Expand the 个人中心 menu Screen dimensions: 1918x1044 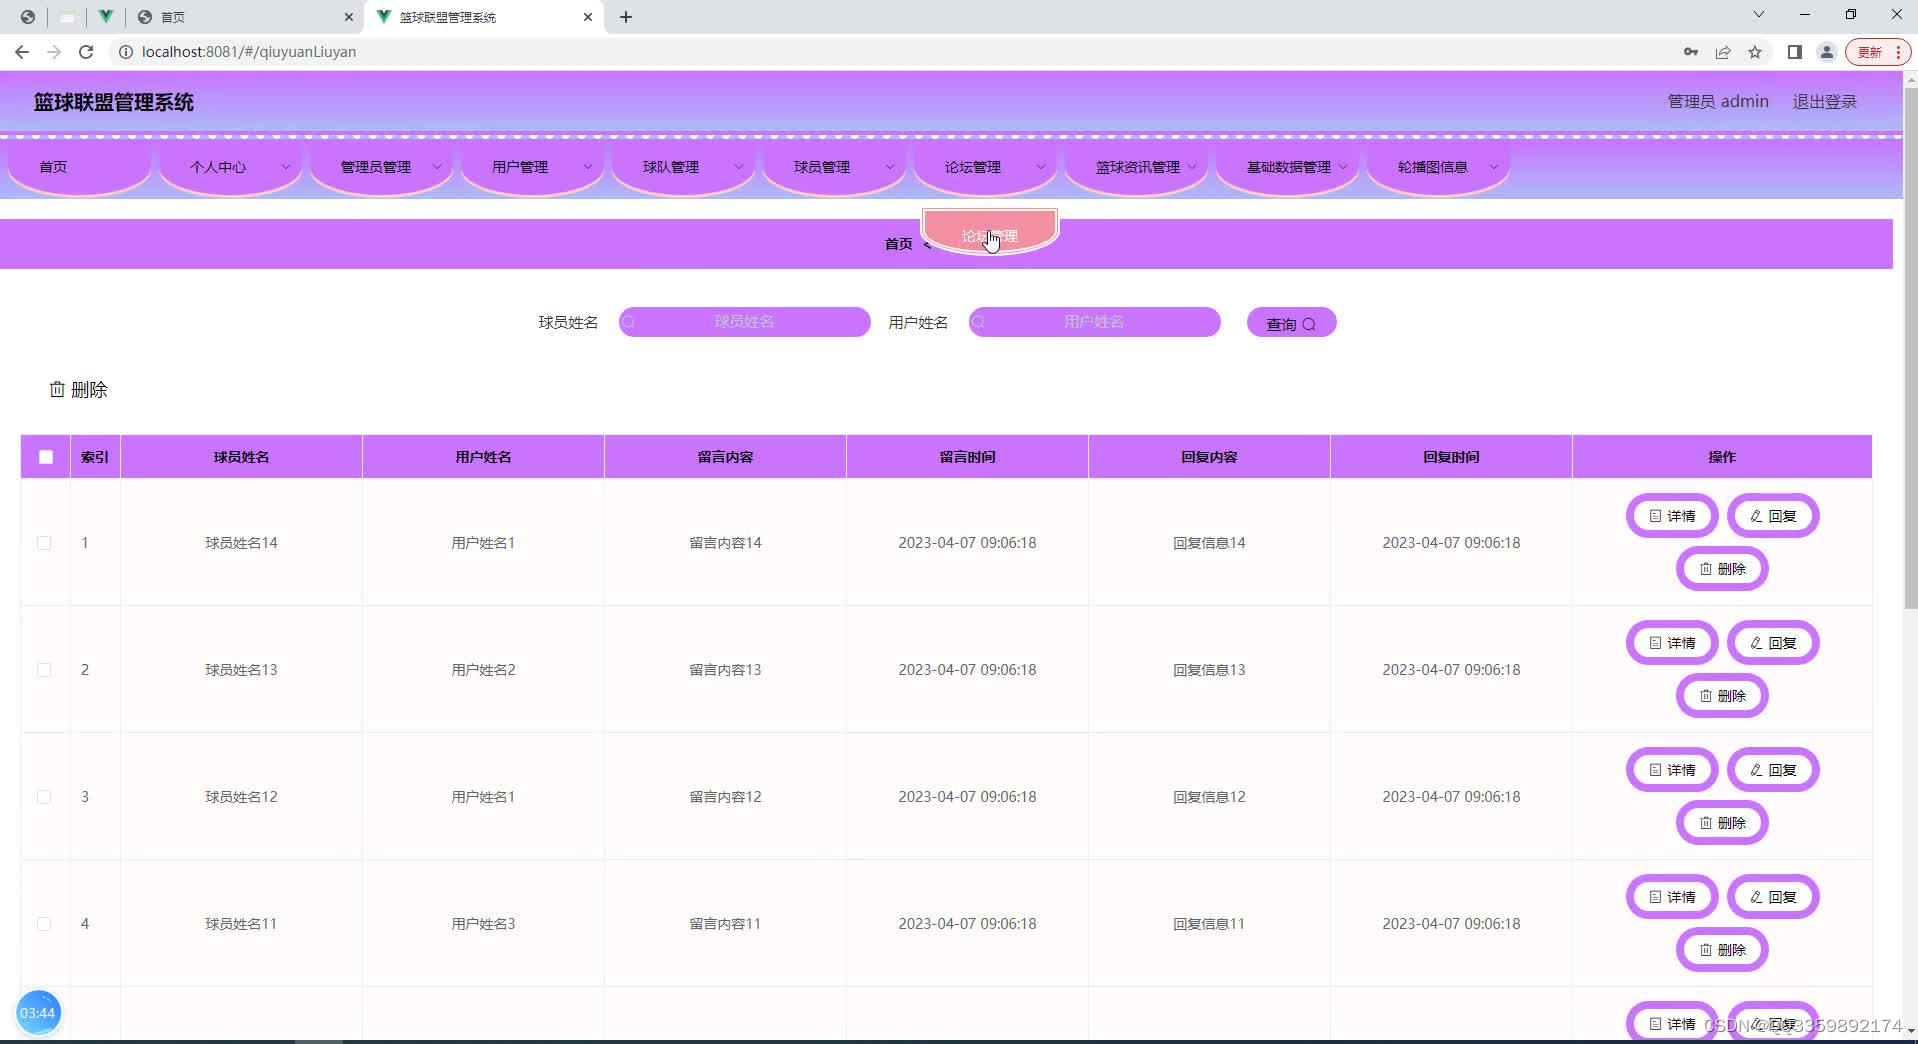click(x=231, y=167)
